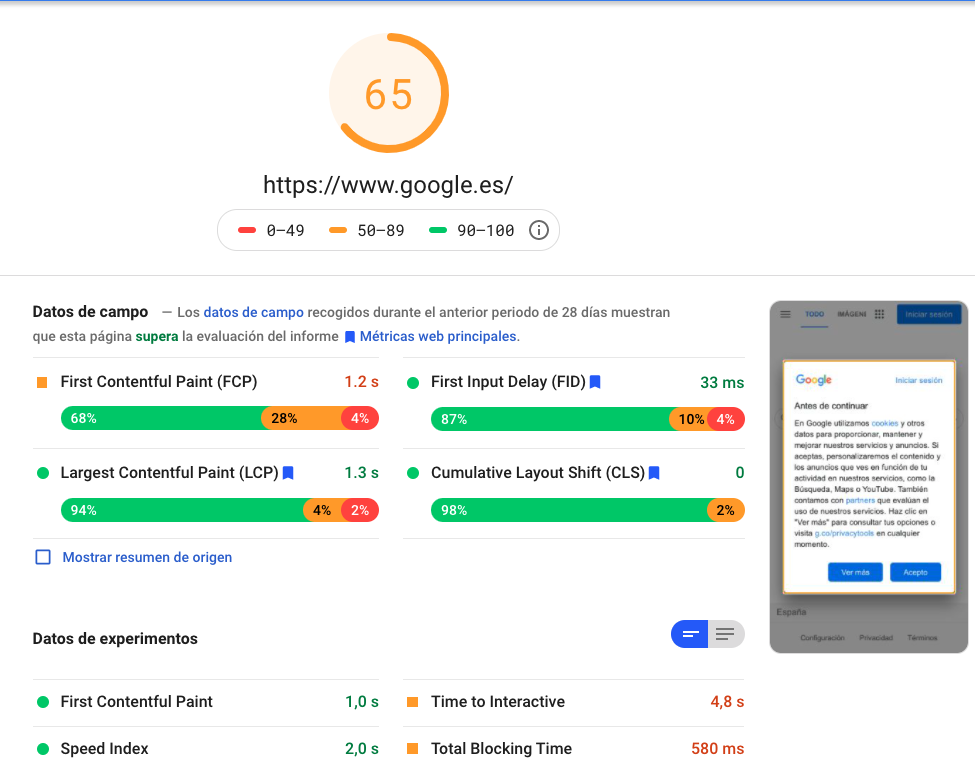Click the 2,0 s Speed Index value

click(x=361, y=749)
